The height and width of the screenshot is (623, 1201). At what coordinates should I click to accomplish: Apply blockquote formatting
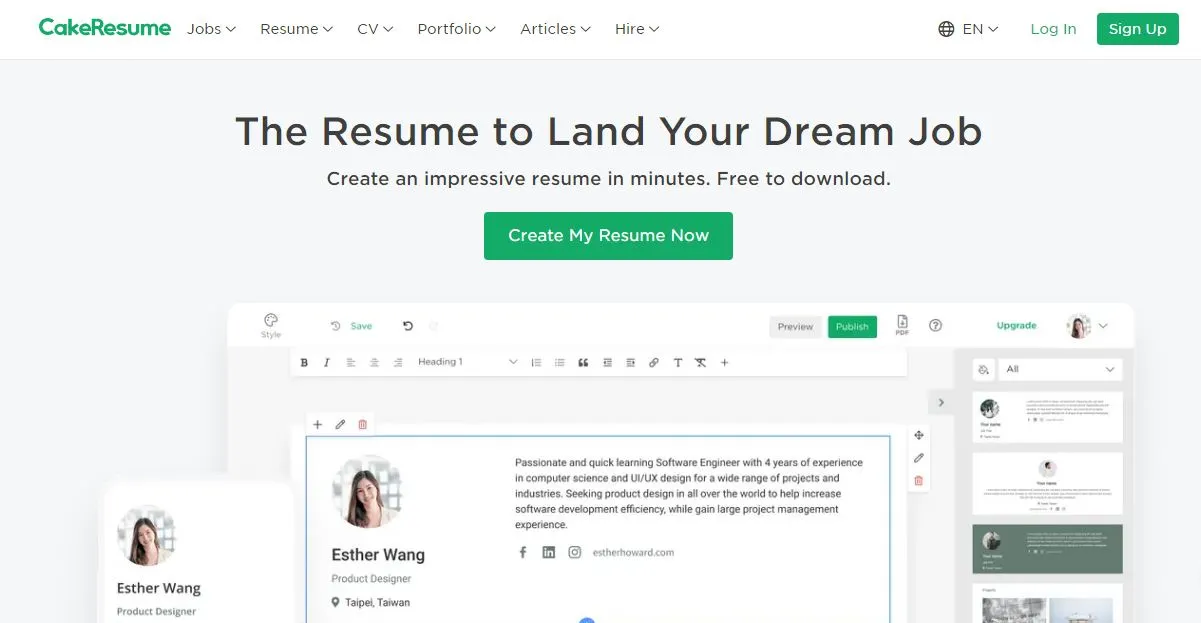point(583,363)
